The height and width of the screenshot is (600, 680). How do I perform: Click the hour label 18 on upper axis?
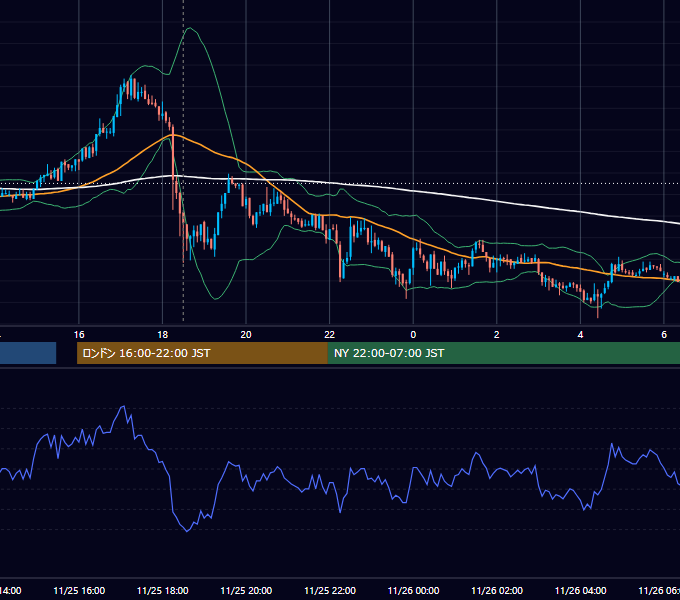click(163, 335)
